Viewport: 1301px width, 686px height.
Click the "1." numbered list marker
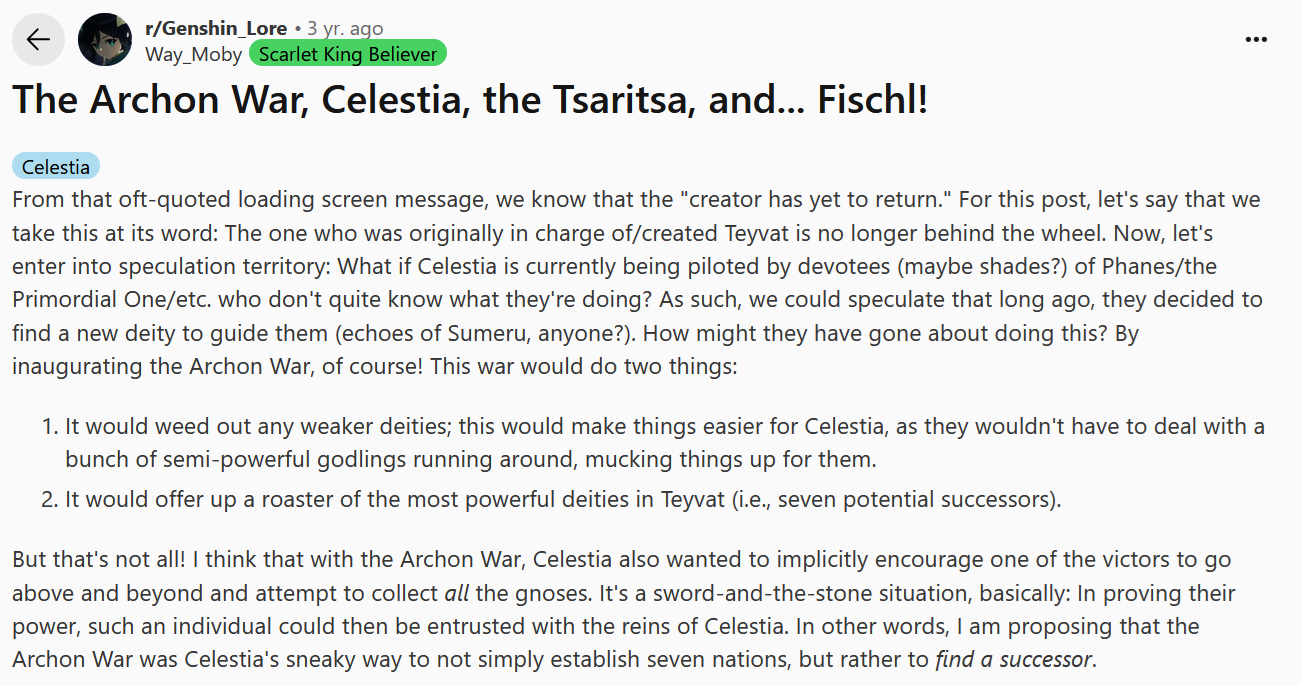[x=50, y=427]
